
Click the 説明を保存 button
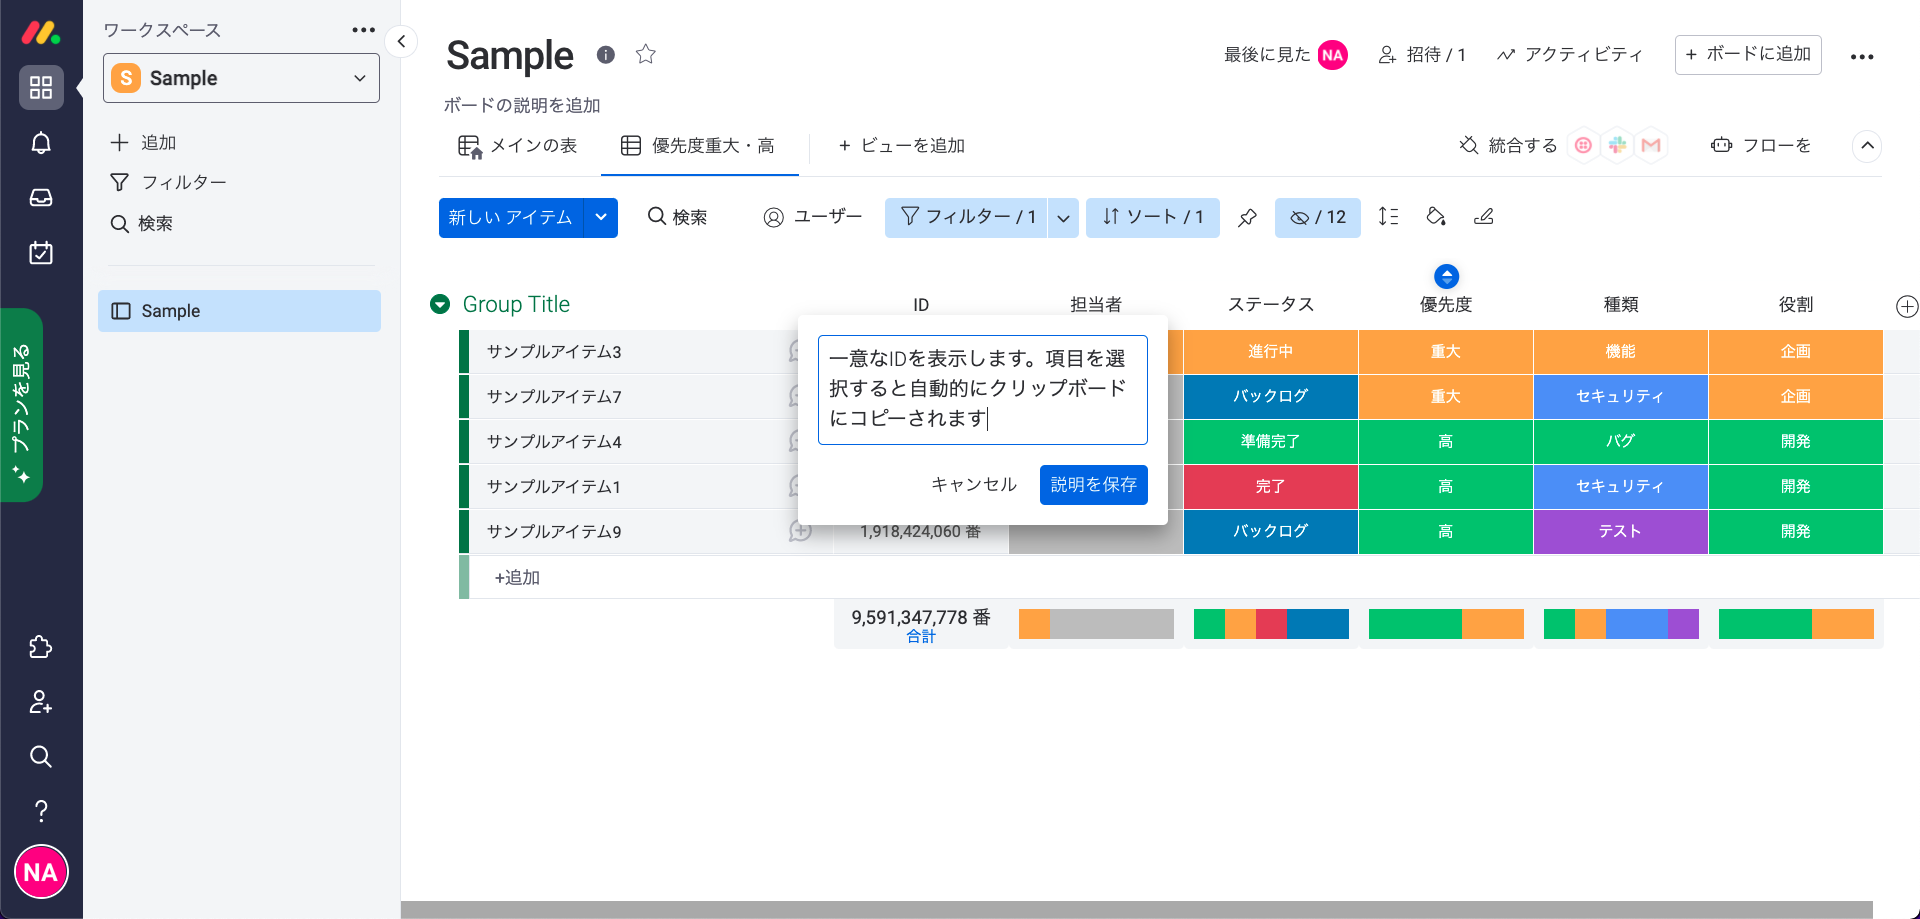click(x=1093, y=485)
